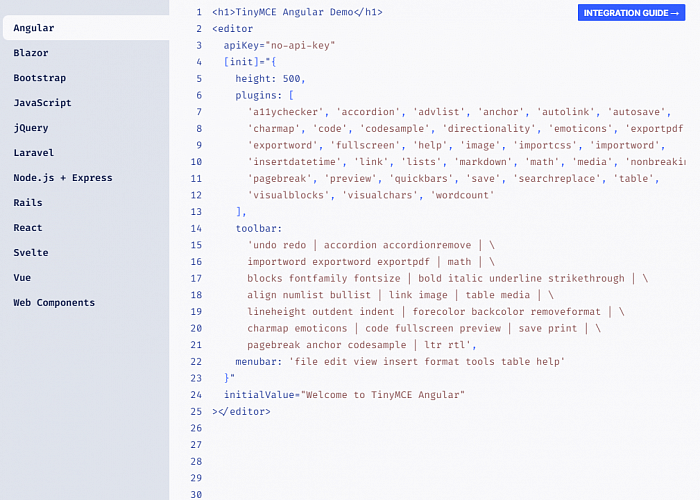The width and height of the screenshot is (700, 500).
Task: Click the Integration Guide button
Action: (632, 13)
